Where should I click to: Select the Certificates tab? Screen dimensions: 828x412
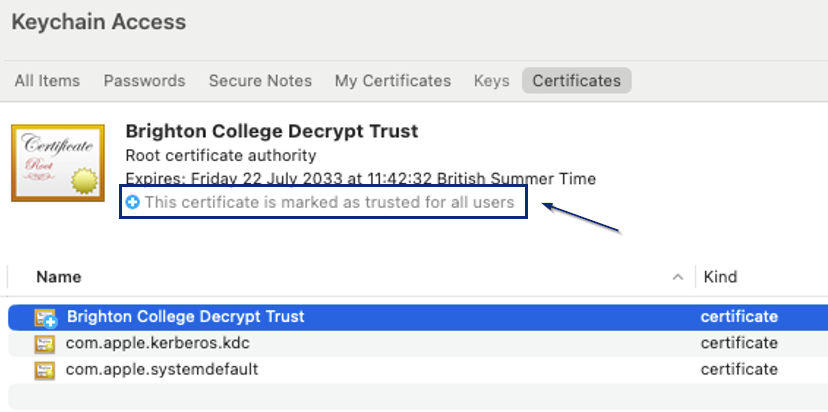pyautogui.click(x=577, y=81)
